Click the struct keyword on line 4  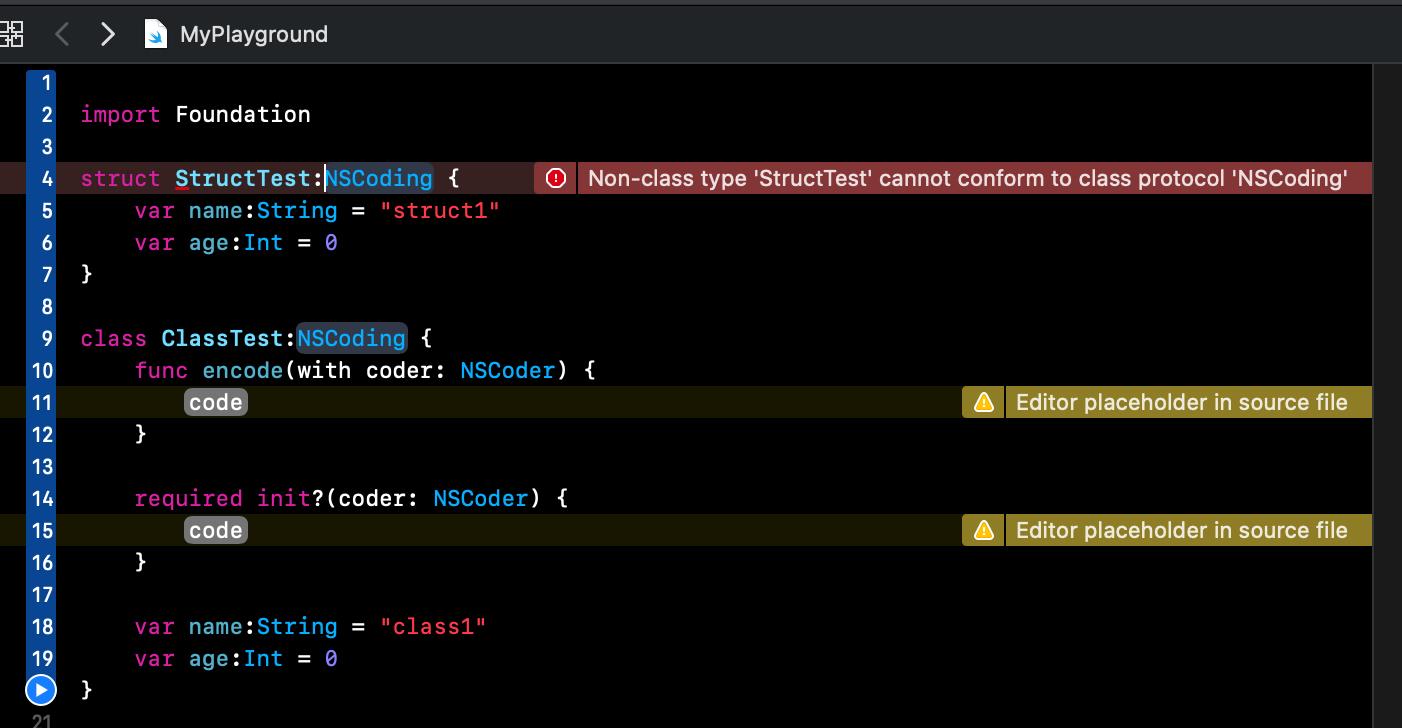point(120,178)
